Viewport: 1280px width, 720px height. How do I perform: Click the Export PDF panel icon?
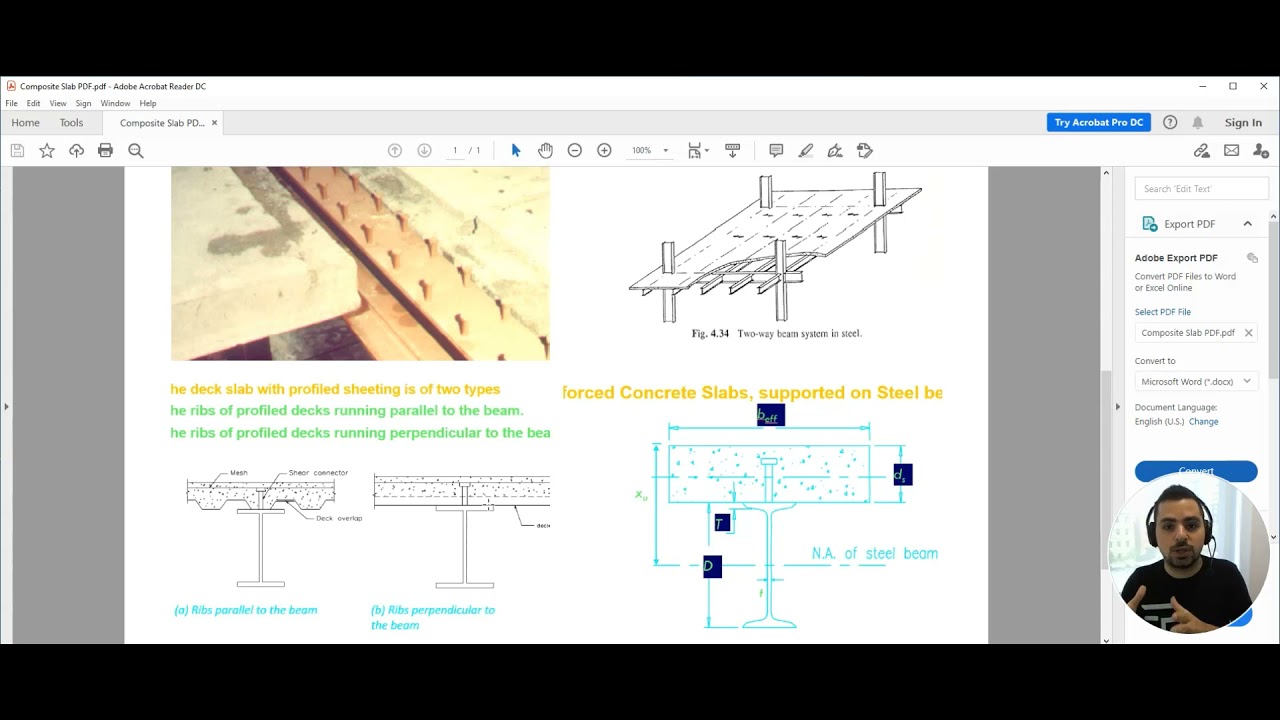[1149, 224]
